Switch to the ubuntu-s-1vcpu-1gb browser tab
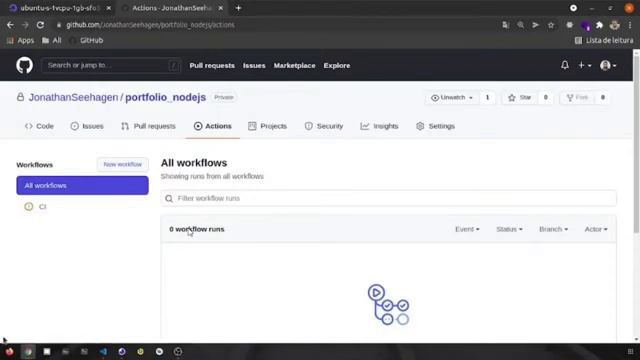Image resolution: width=640 pixels, height=360 pixels. pos(59,8)
